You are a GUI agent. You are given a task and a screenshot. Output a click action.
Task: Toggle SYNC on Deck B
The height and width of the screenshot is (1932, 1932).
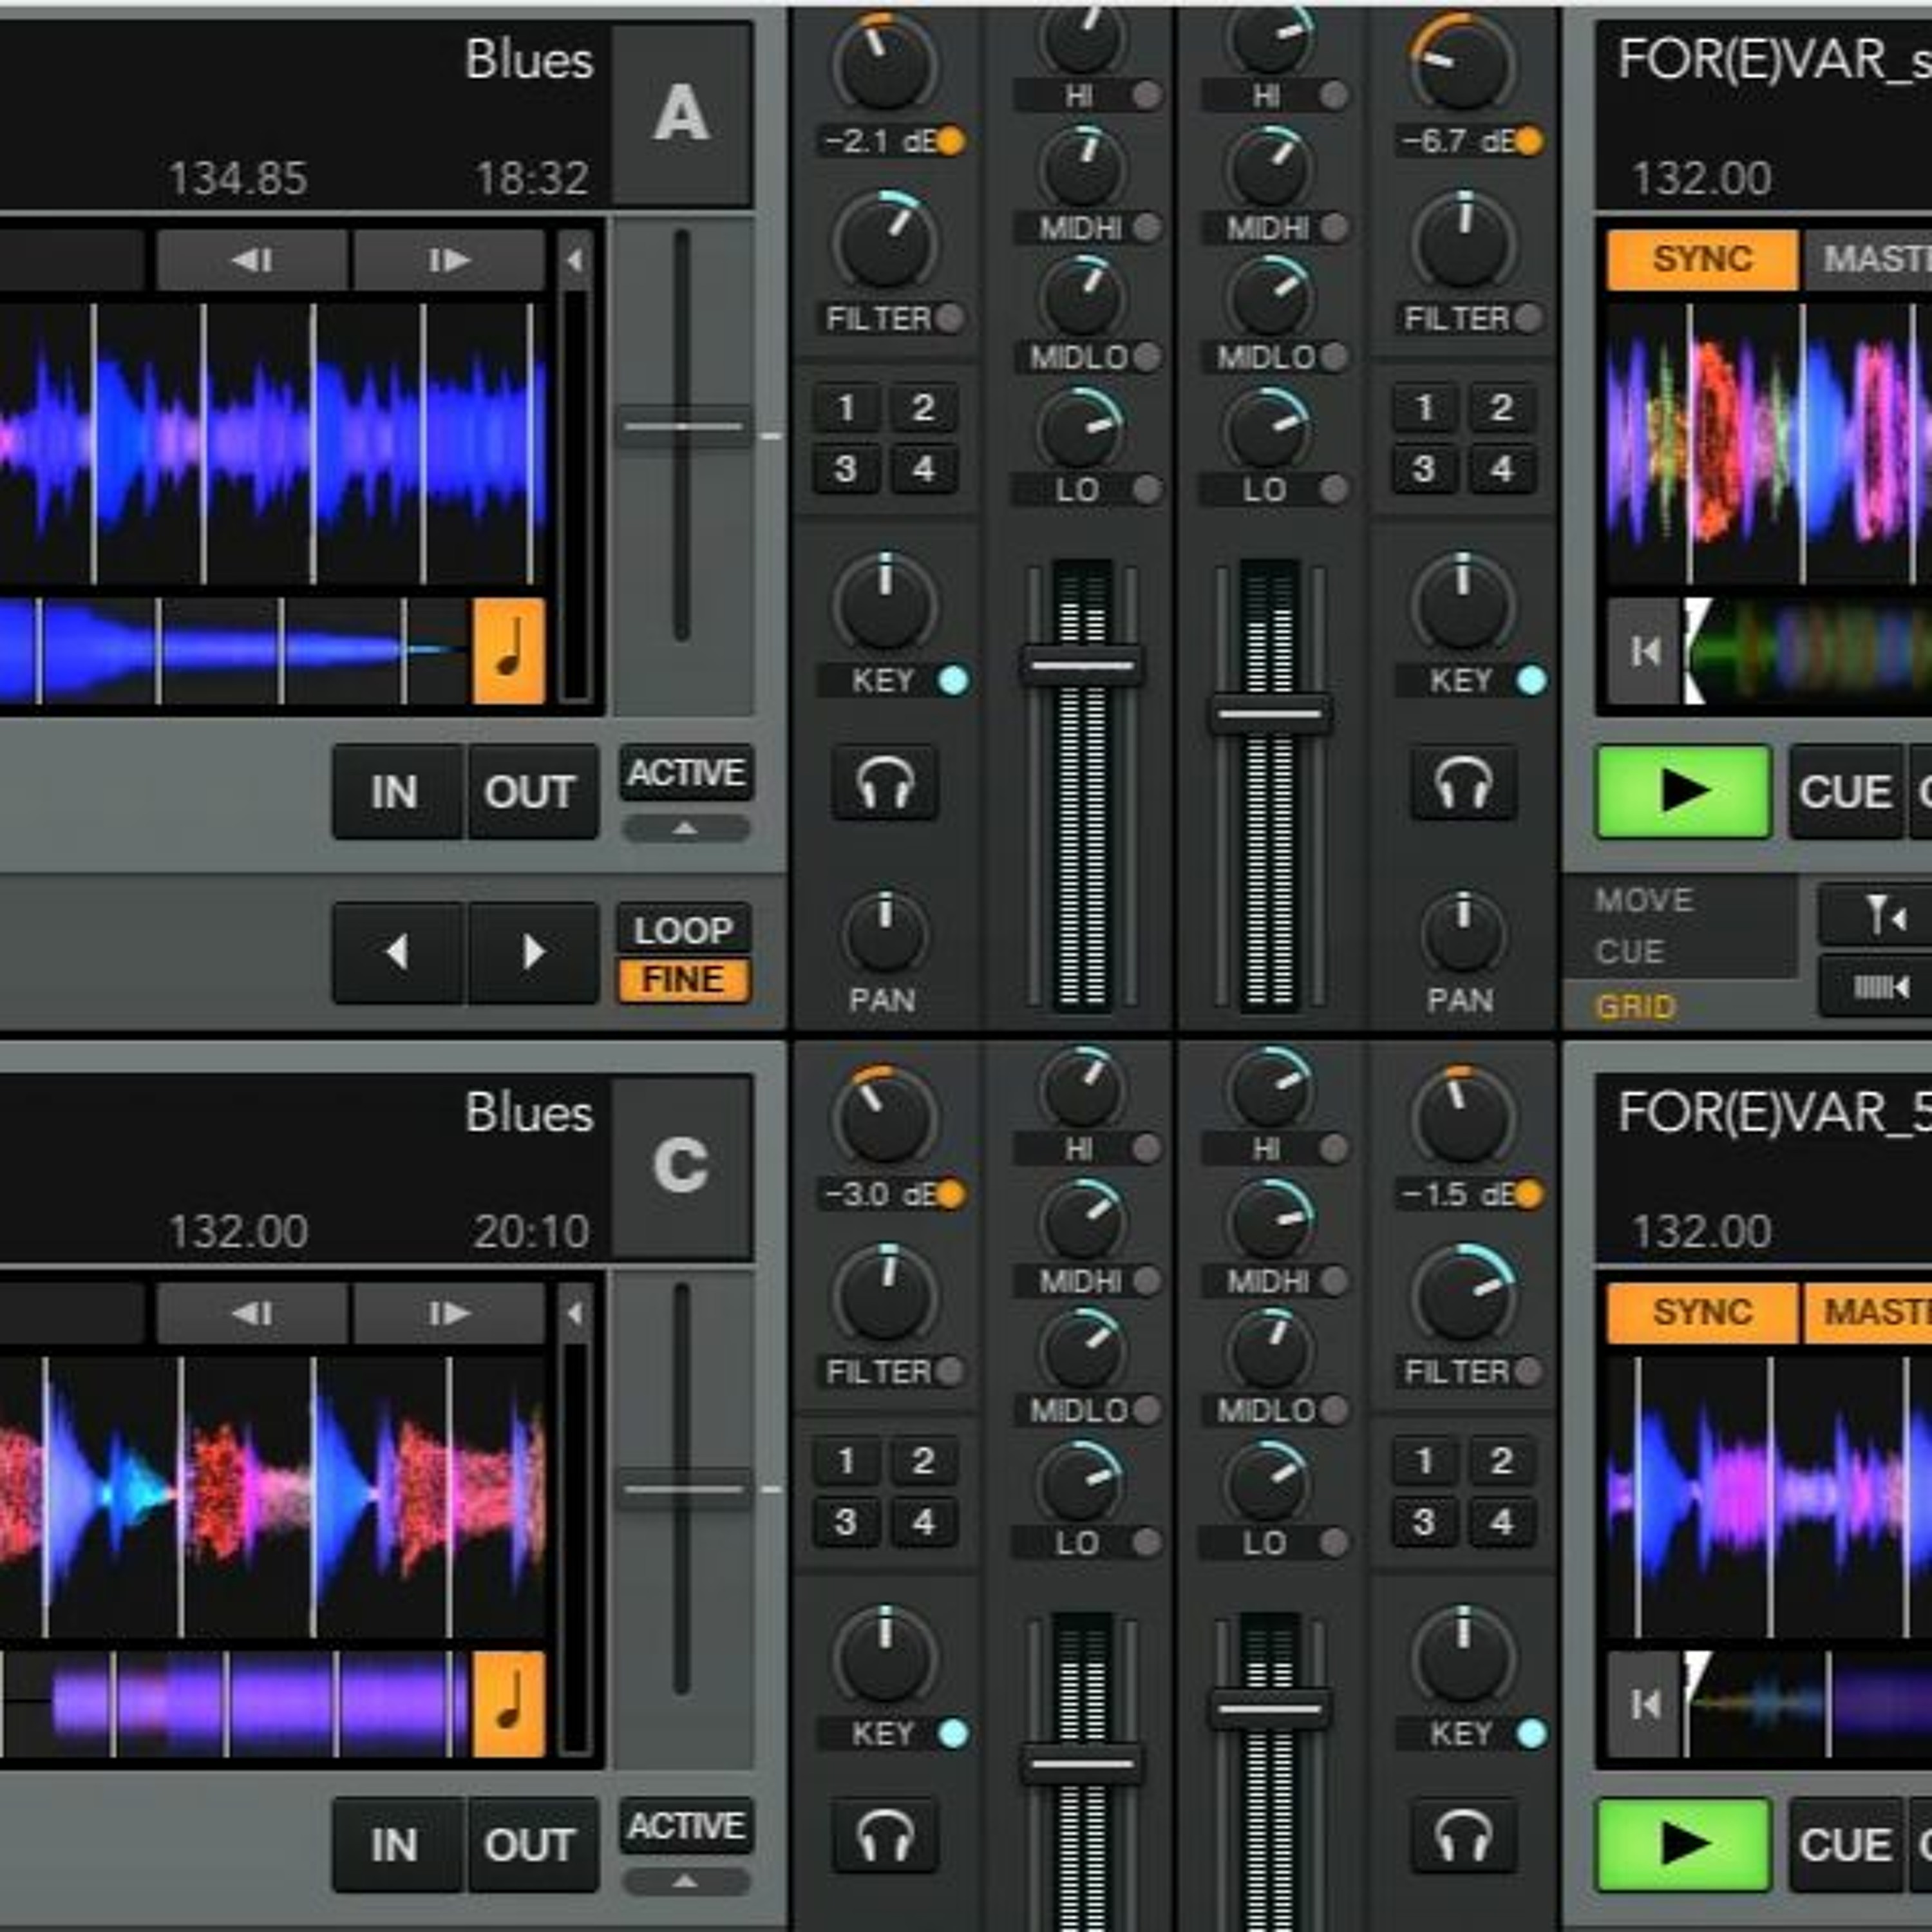pos(1702,259)
